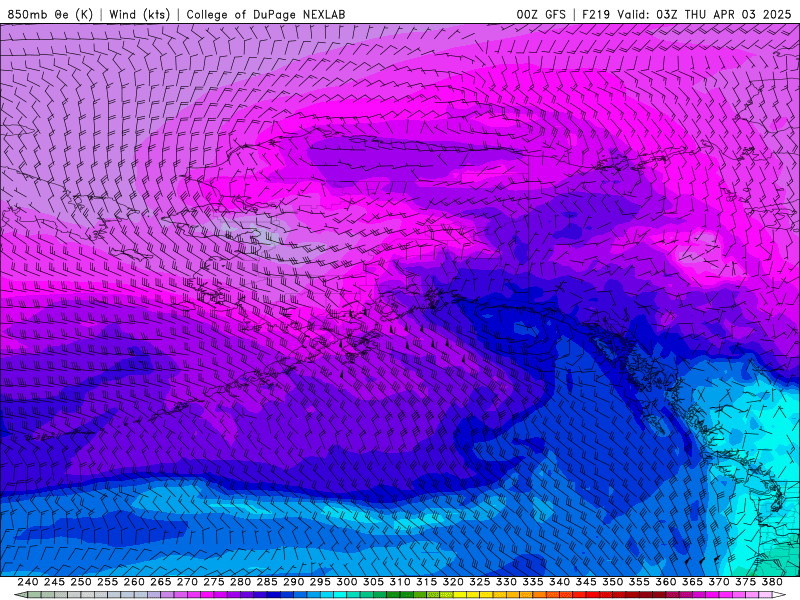Screen dimensions: 800x600
Task: Click the 250 value on the color scale
Action: 81,582
